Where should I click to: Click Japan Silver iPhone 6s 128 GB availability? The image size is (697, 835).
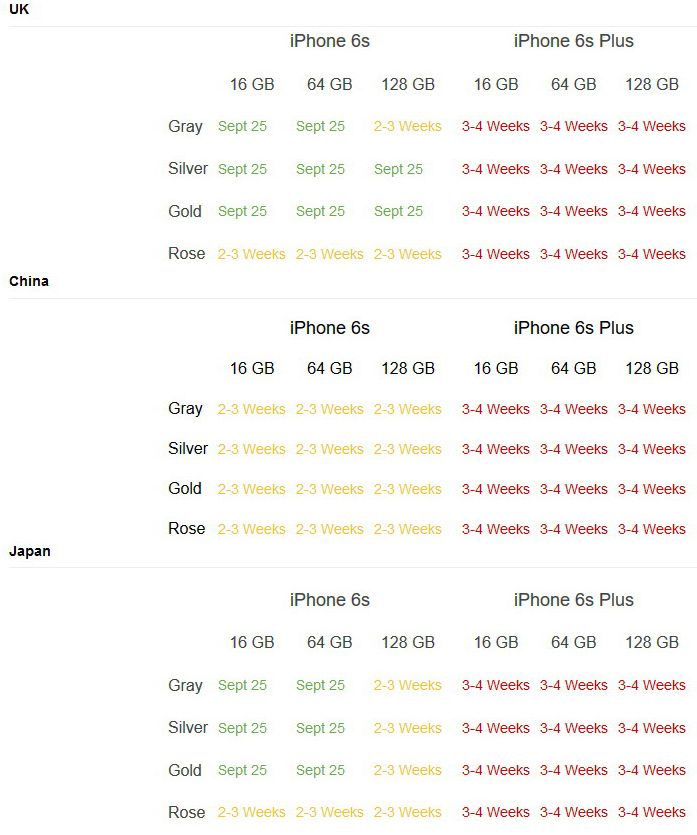[407, 729]
